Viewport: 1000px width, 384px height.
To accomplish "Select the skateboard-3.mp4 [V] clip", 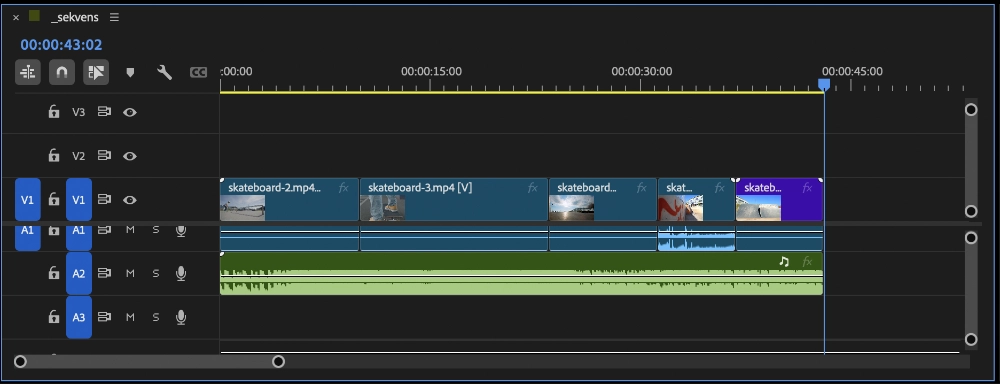I will [x=453, y=200].
